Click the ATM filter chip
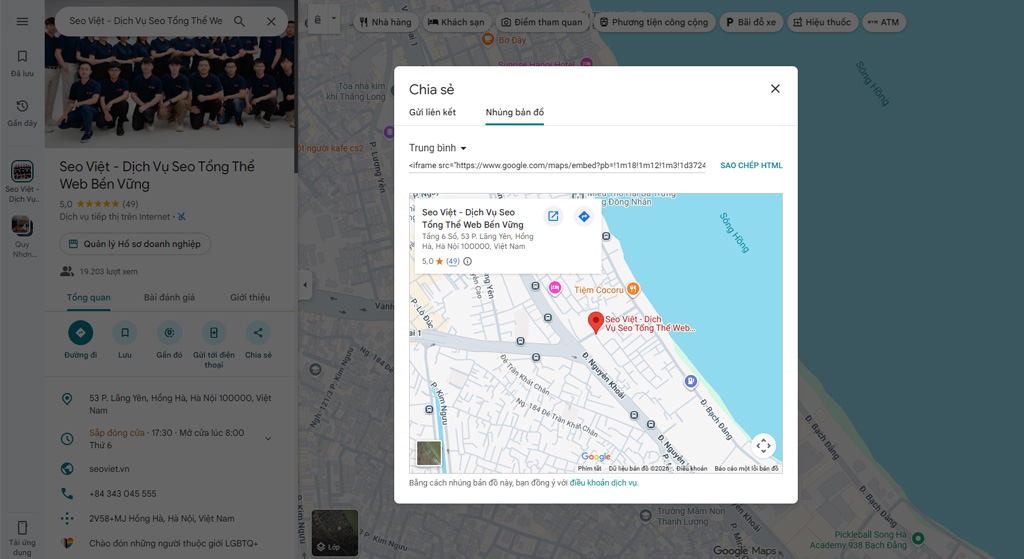Screen dimensions: 1024x559 [884, 22]
